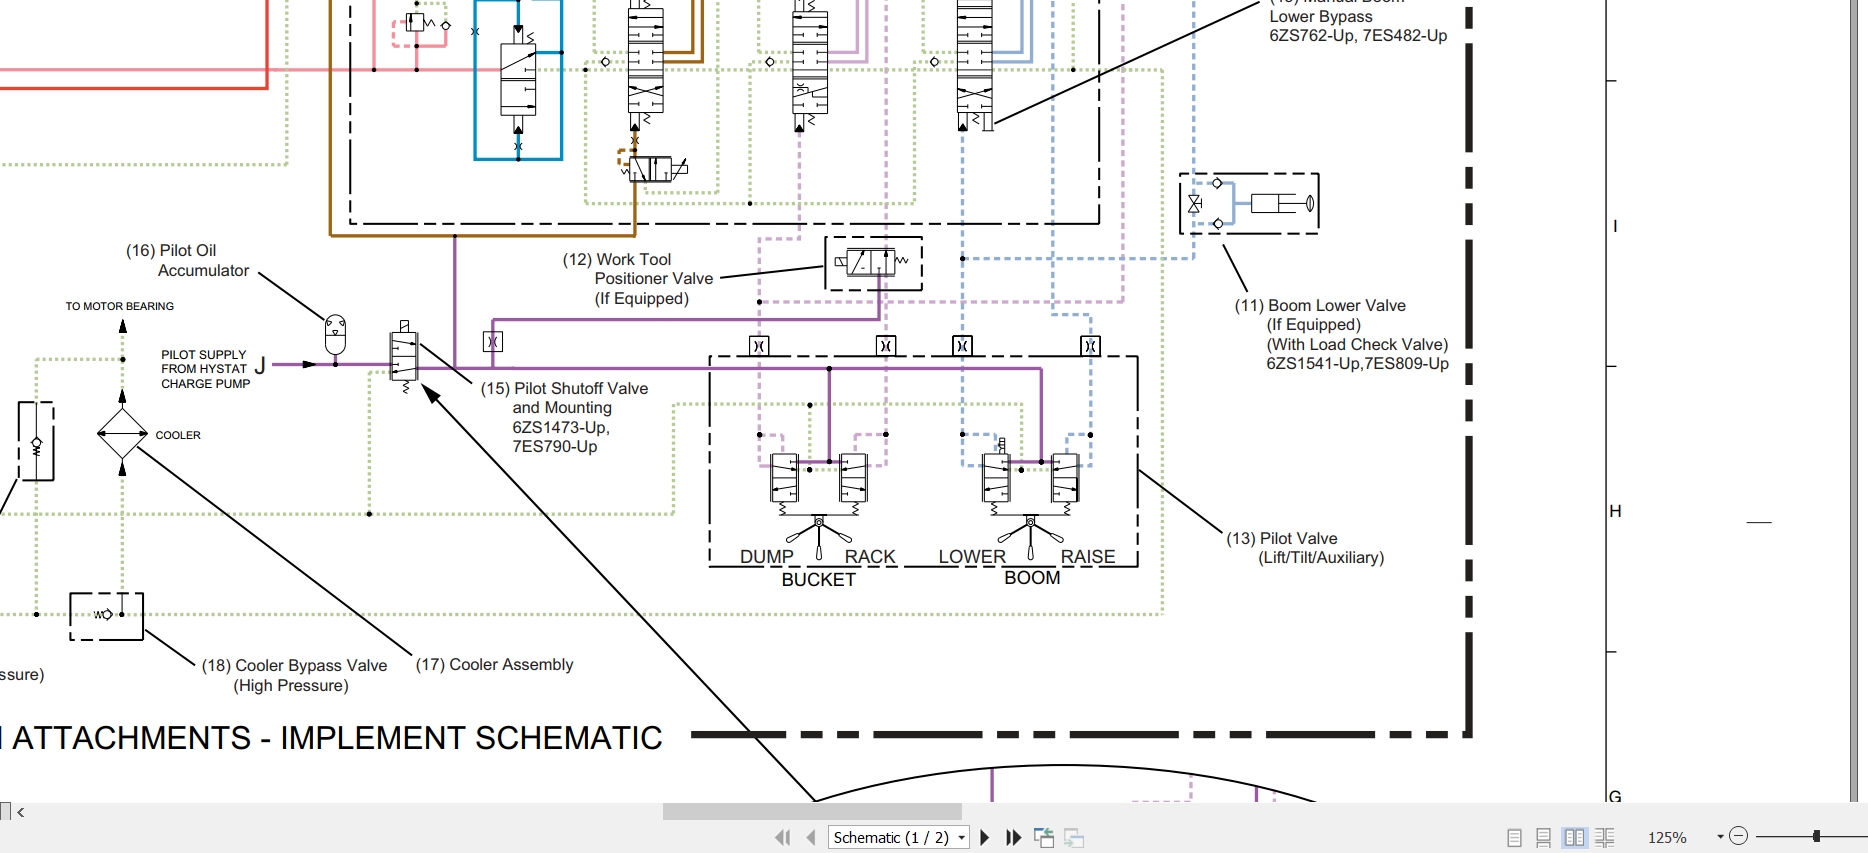Switch to continuous scrolling page view

pos(1544,838)
